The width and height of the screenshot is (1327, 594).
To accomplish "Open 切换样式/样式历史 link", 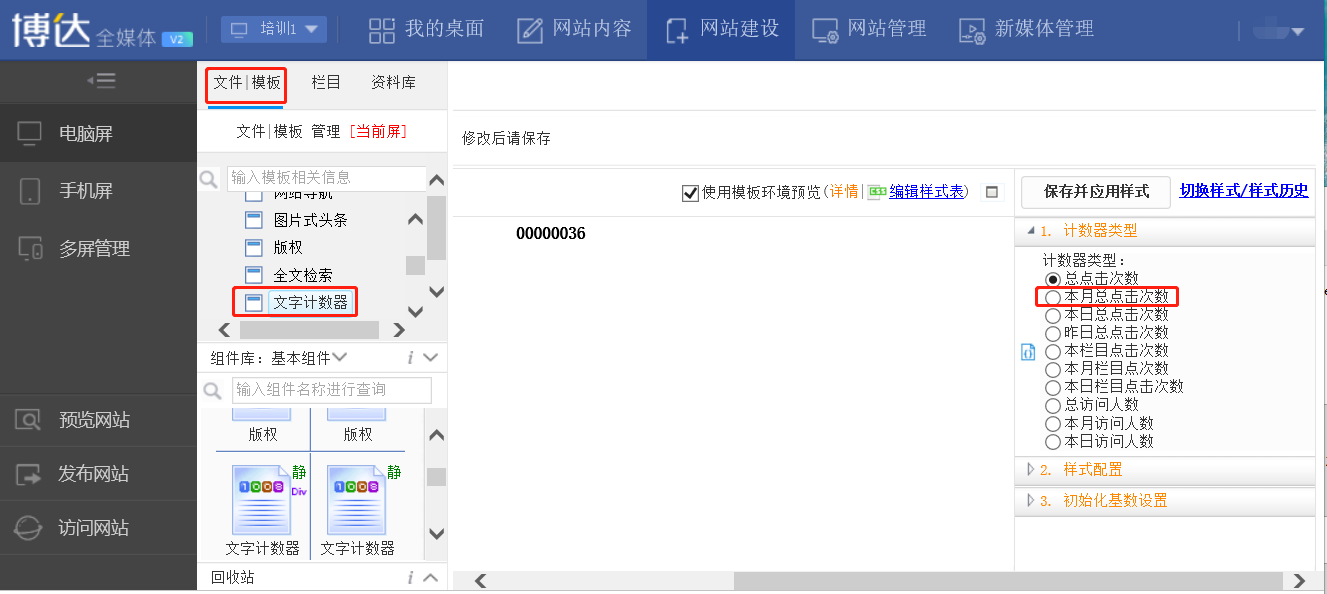I will (1244, 190).
